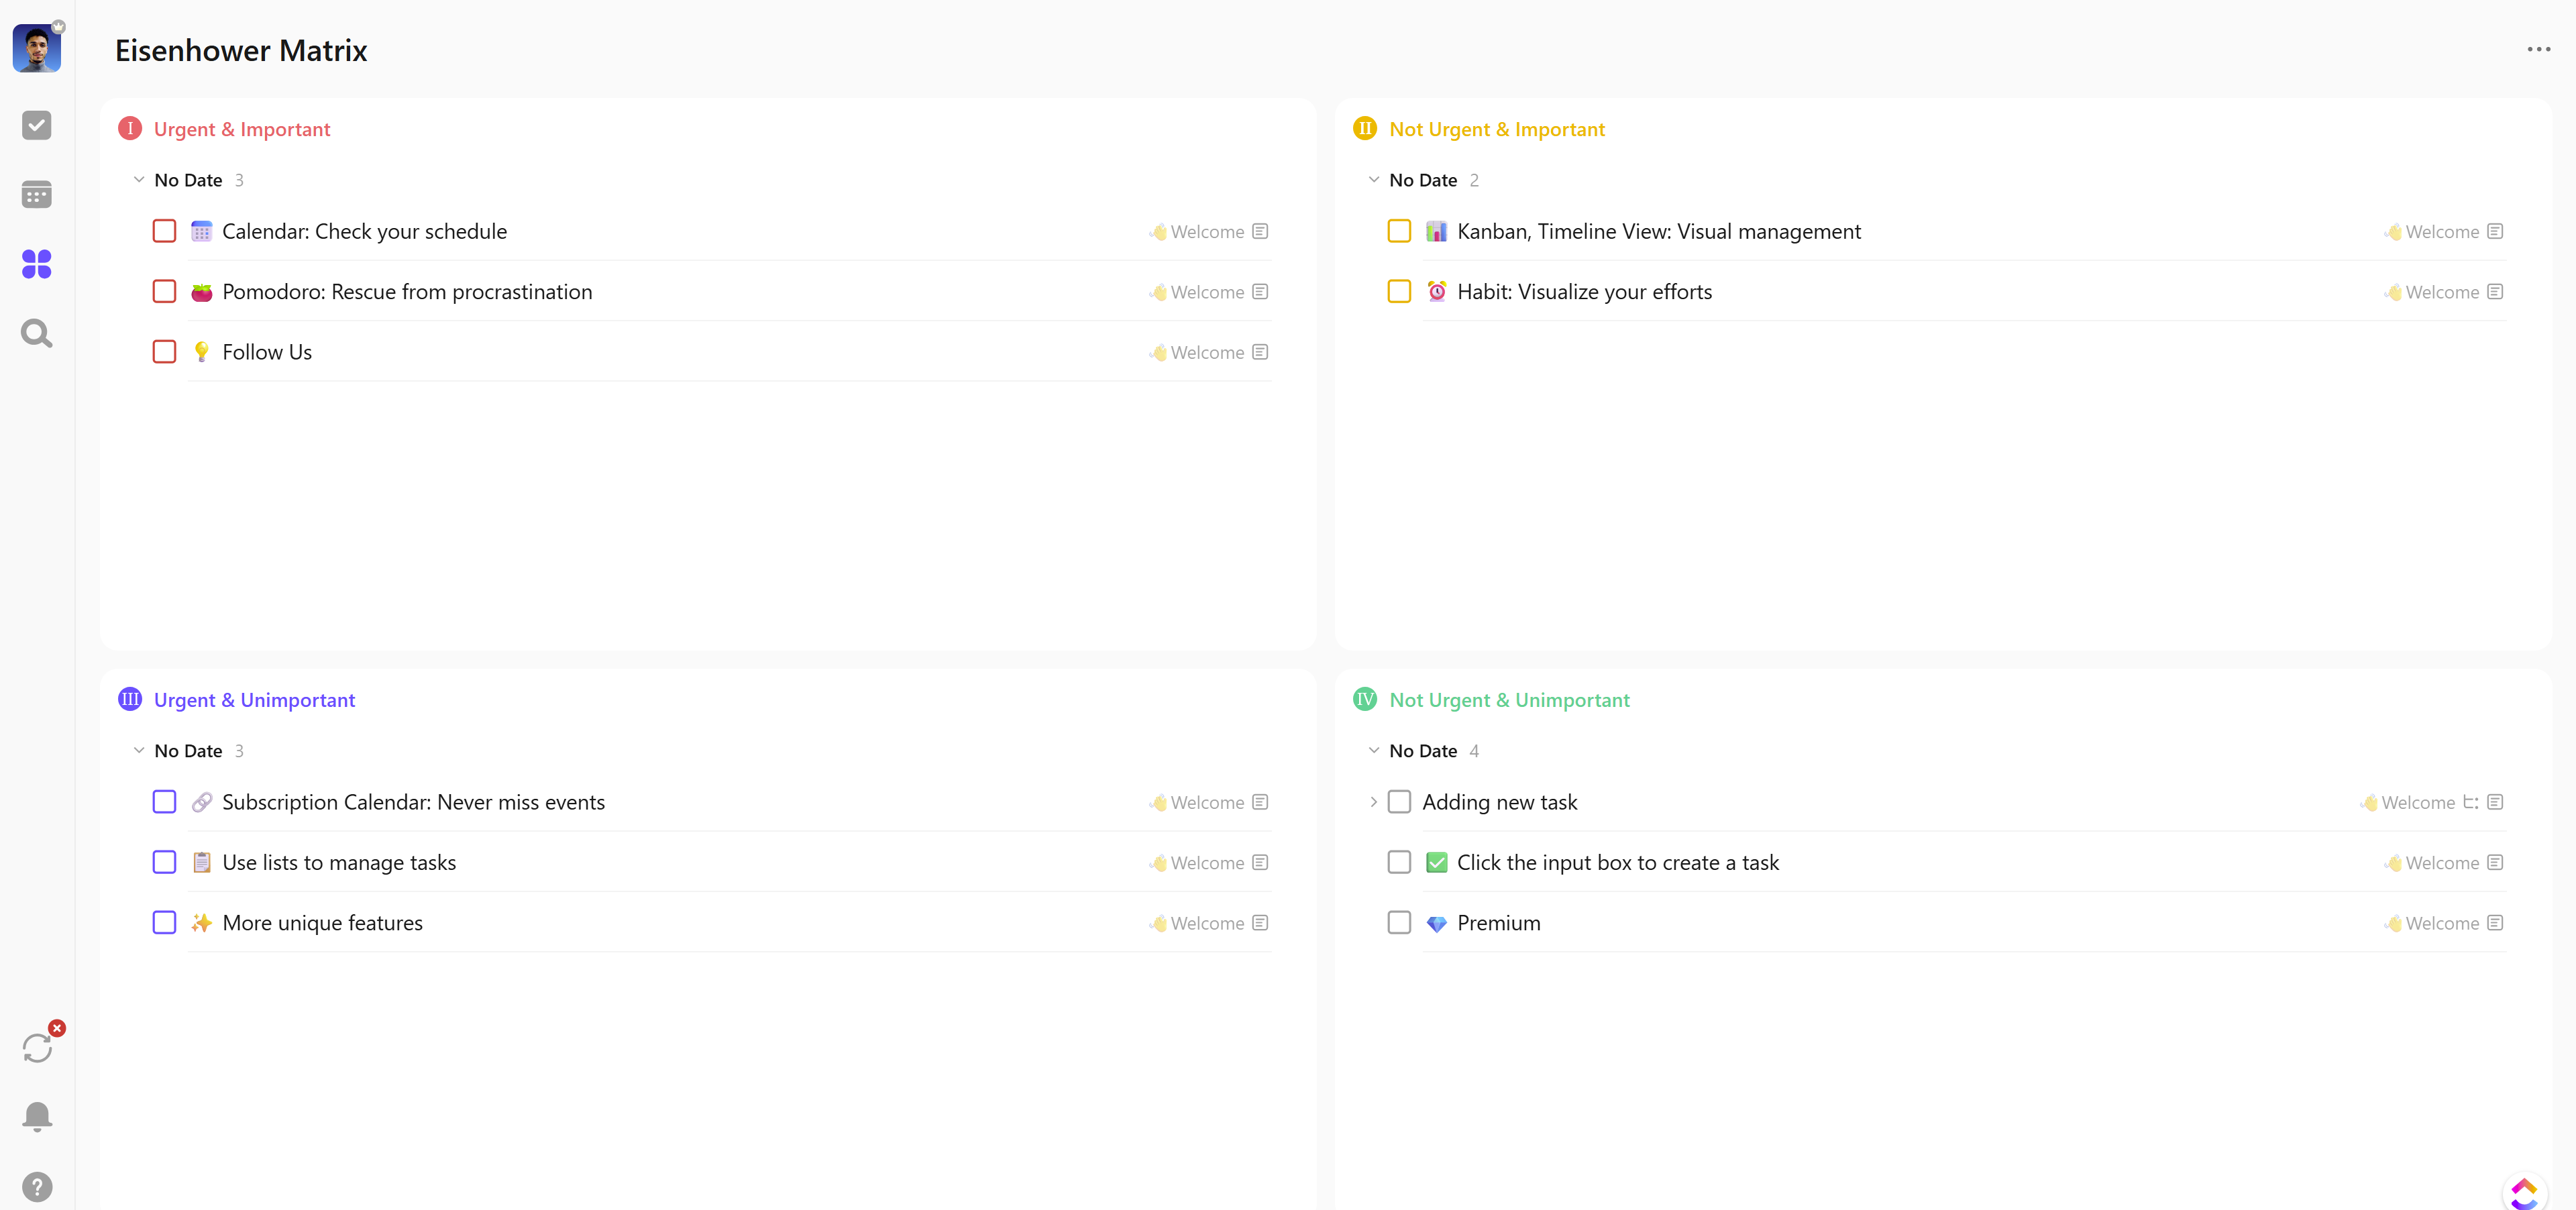Image resolution: width=2576 pixels, height=1210 pixels.
Task: Click the sync error icon
Action: [x=37, y=1047]
